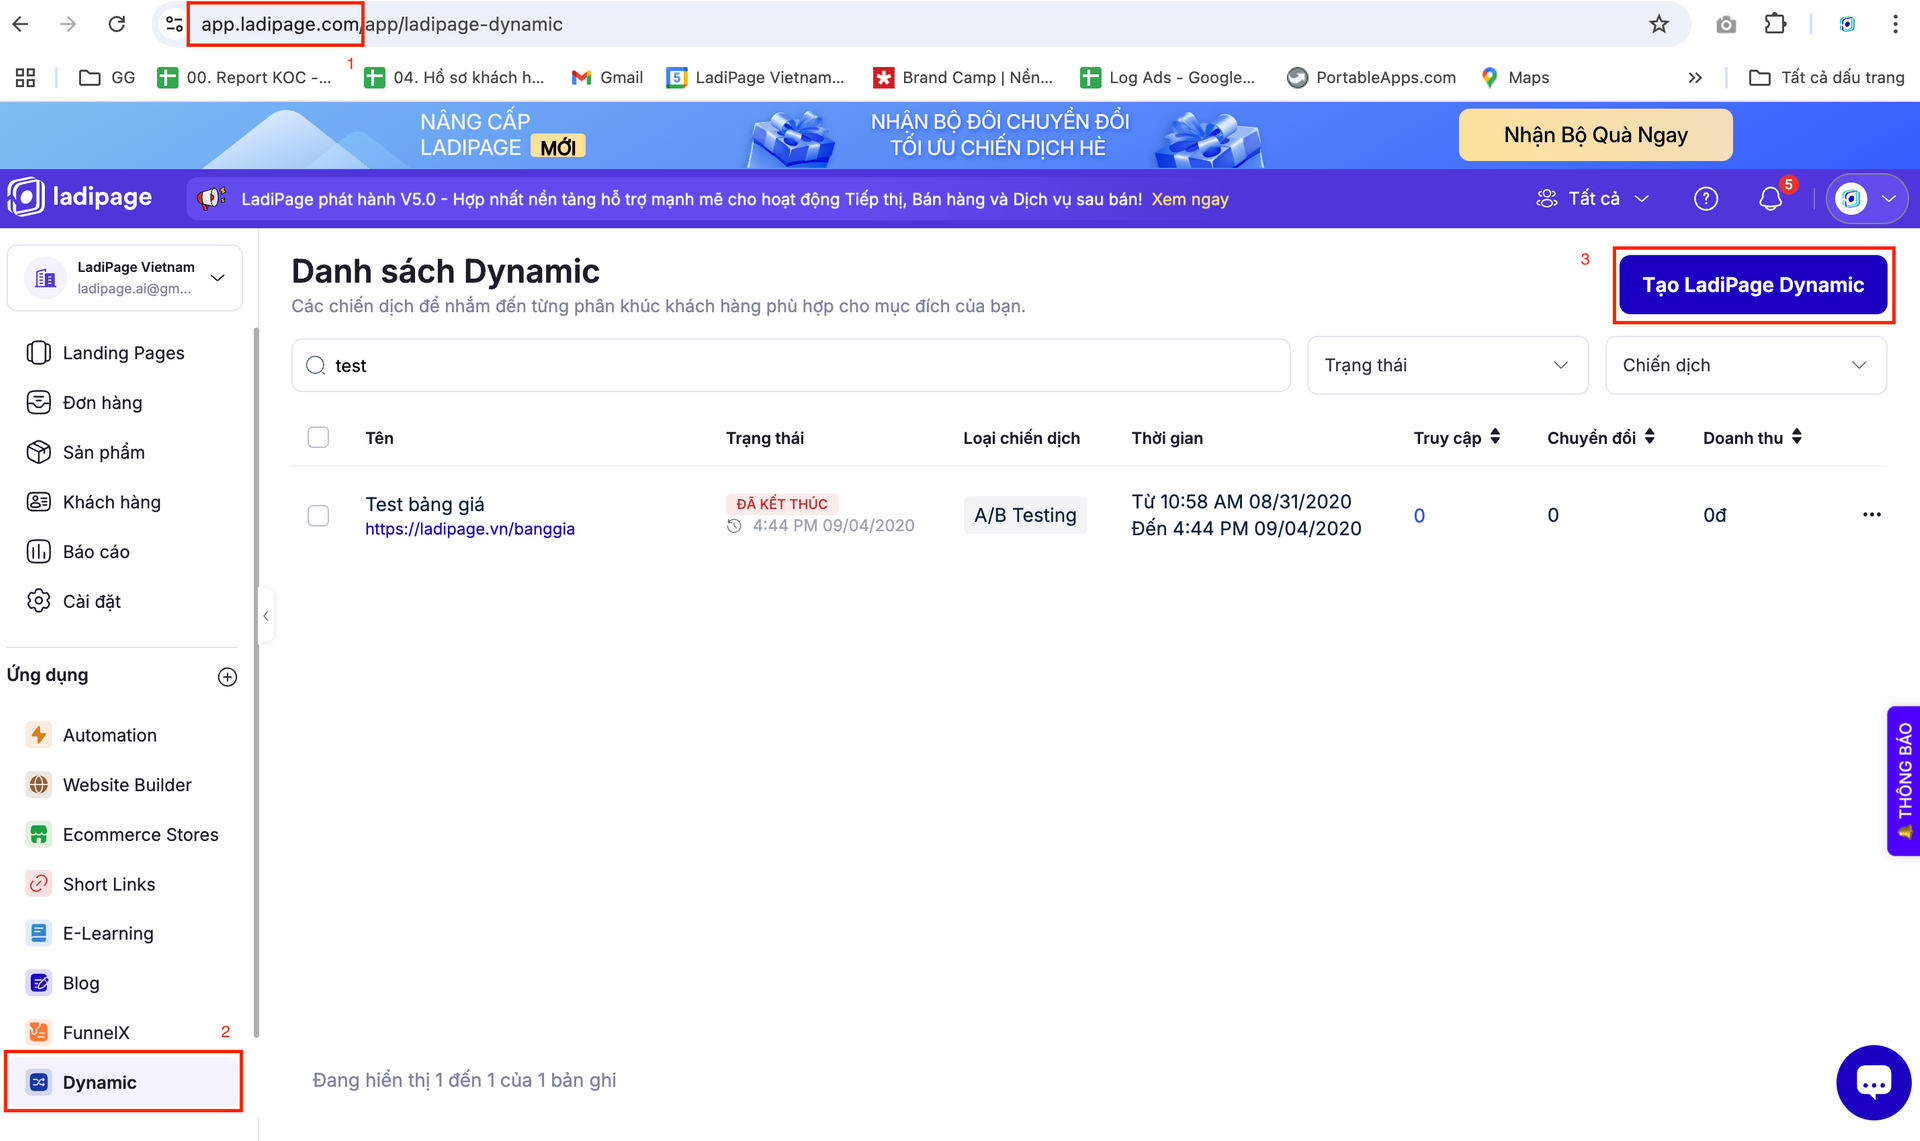Viewport: 1920px width, 1141px height.
Task: Click the search field containing test
Action: [790, 365]
